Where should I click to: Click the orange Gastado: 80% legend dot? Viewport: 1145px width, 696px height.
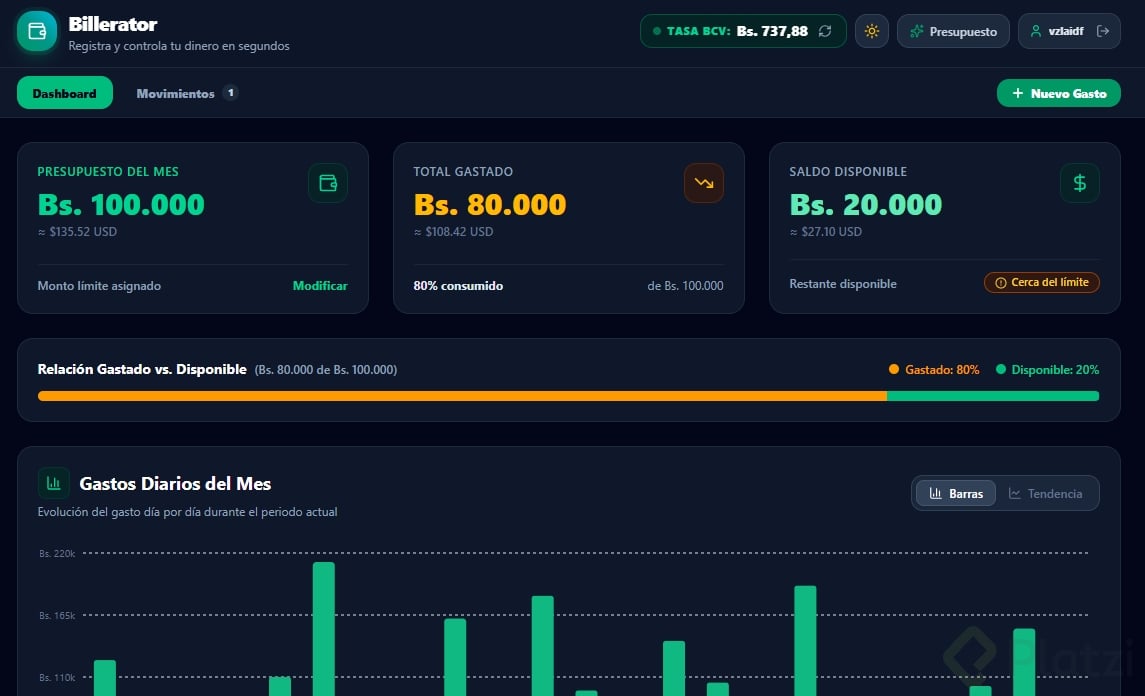[894, 370]
